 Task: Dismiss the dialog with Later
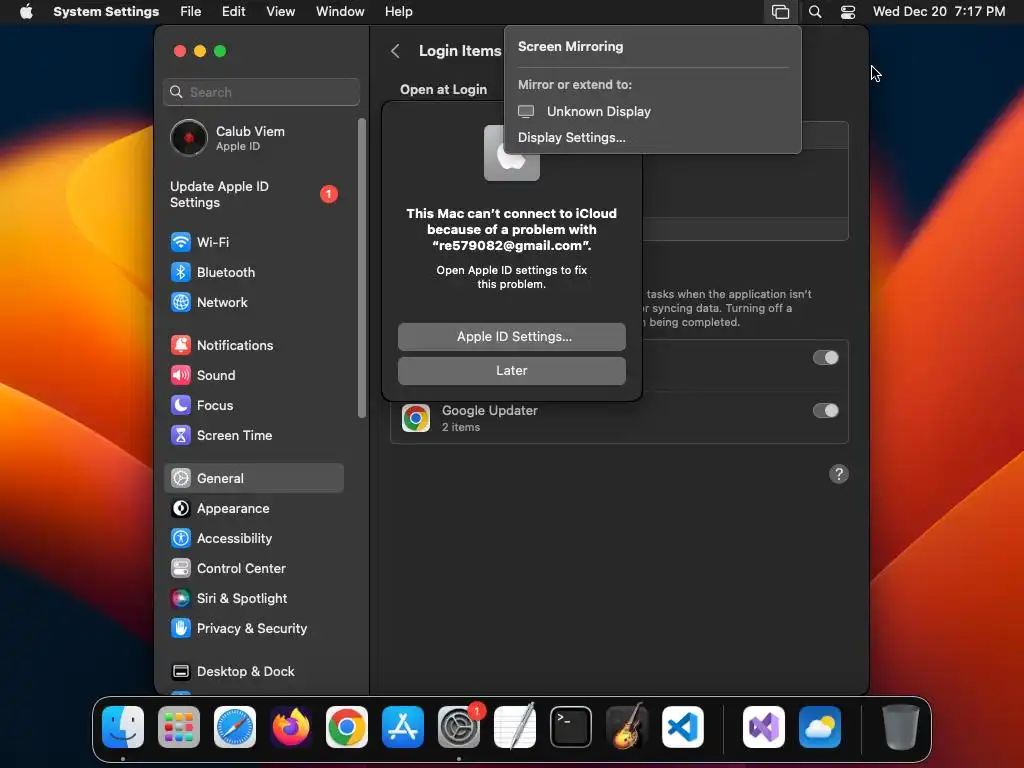click(512, 371)
